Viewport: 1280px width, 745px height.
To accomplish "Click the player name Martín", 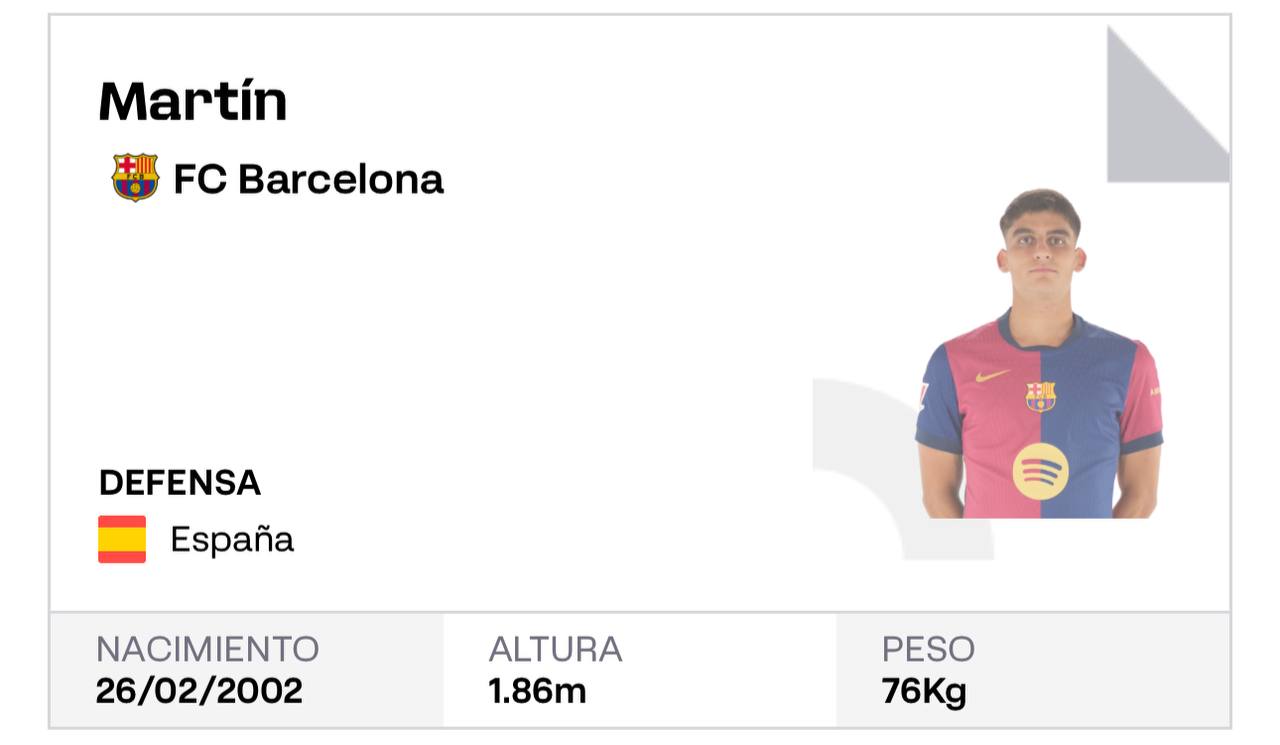I will [193, 100].
